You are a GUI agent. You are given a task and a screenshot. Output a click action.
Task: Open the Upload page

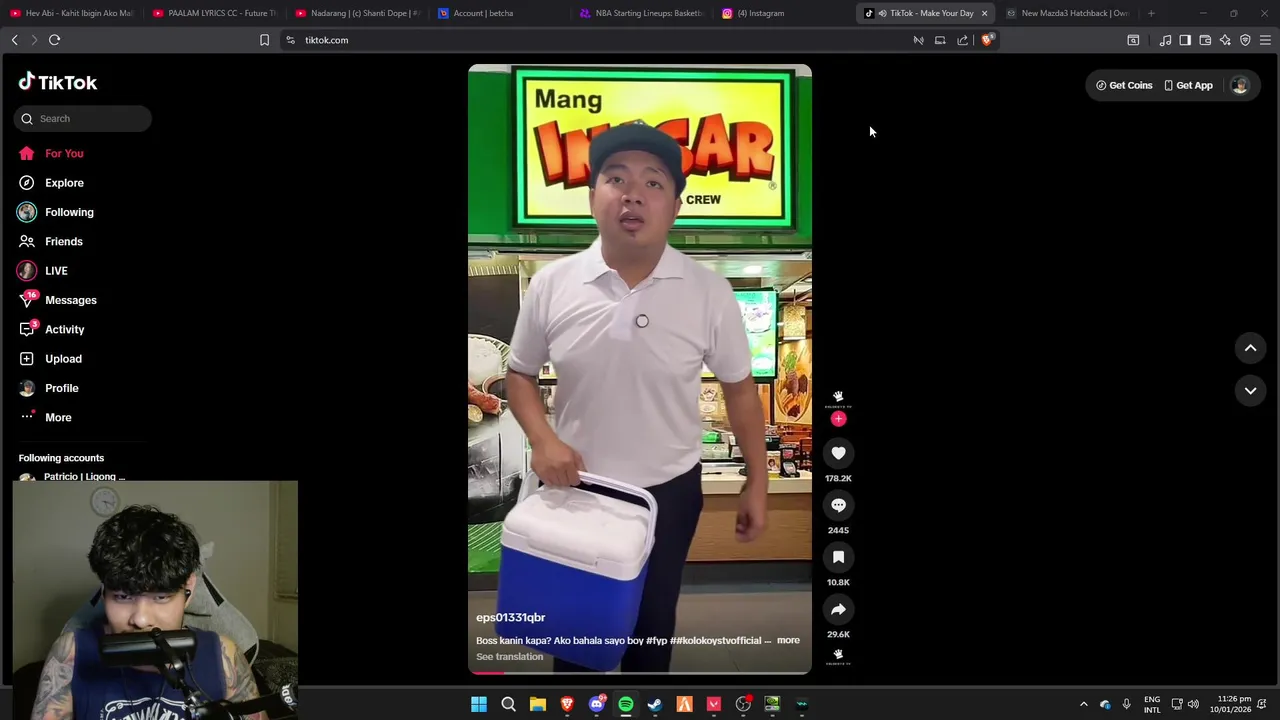click(50, 358)
